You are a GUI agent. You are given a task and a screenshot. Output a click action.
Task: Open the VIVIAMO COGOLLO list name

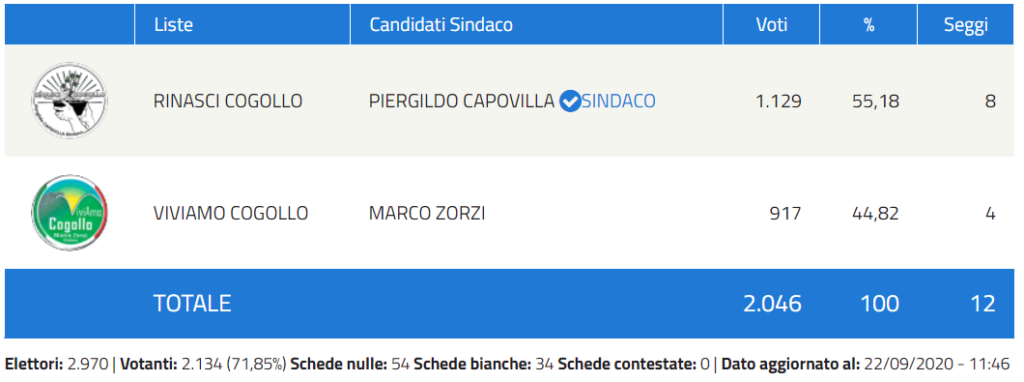(x=231, y=214)
